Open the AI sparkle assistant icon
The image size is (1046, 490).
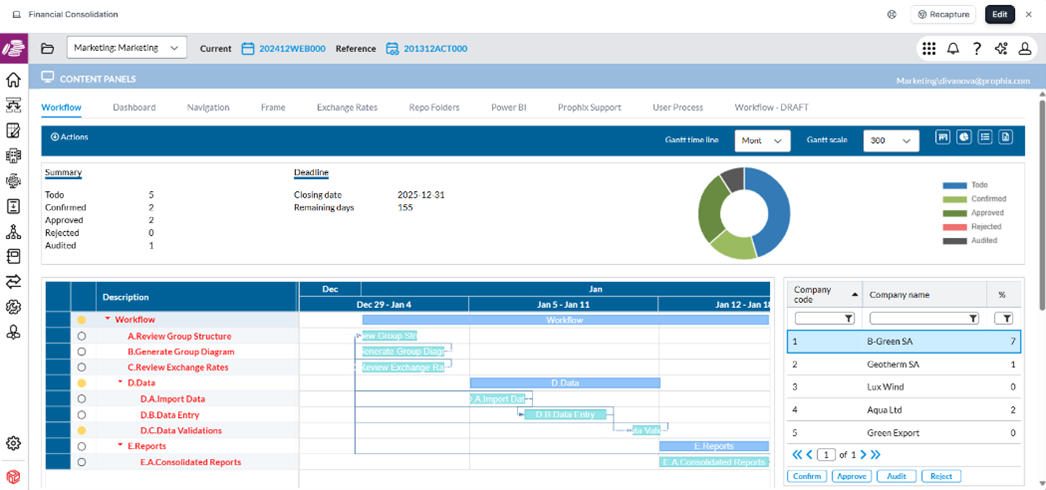(1001, 49)
